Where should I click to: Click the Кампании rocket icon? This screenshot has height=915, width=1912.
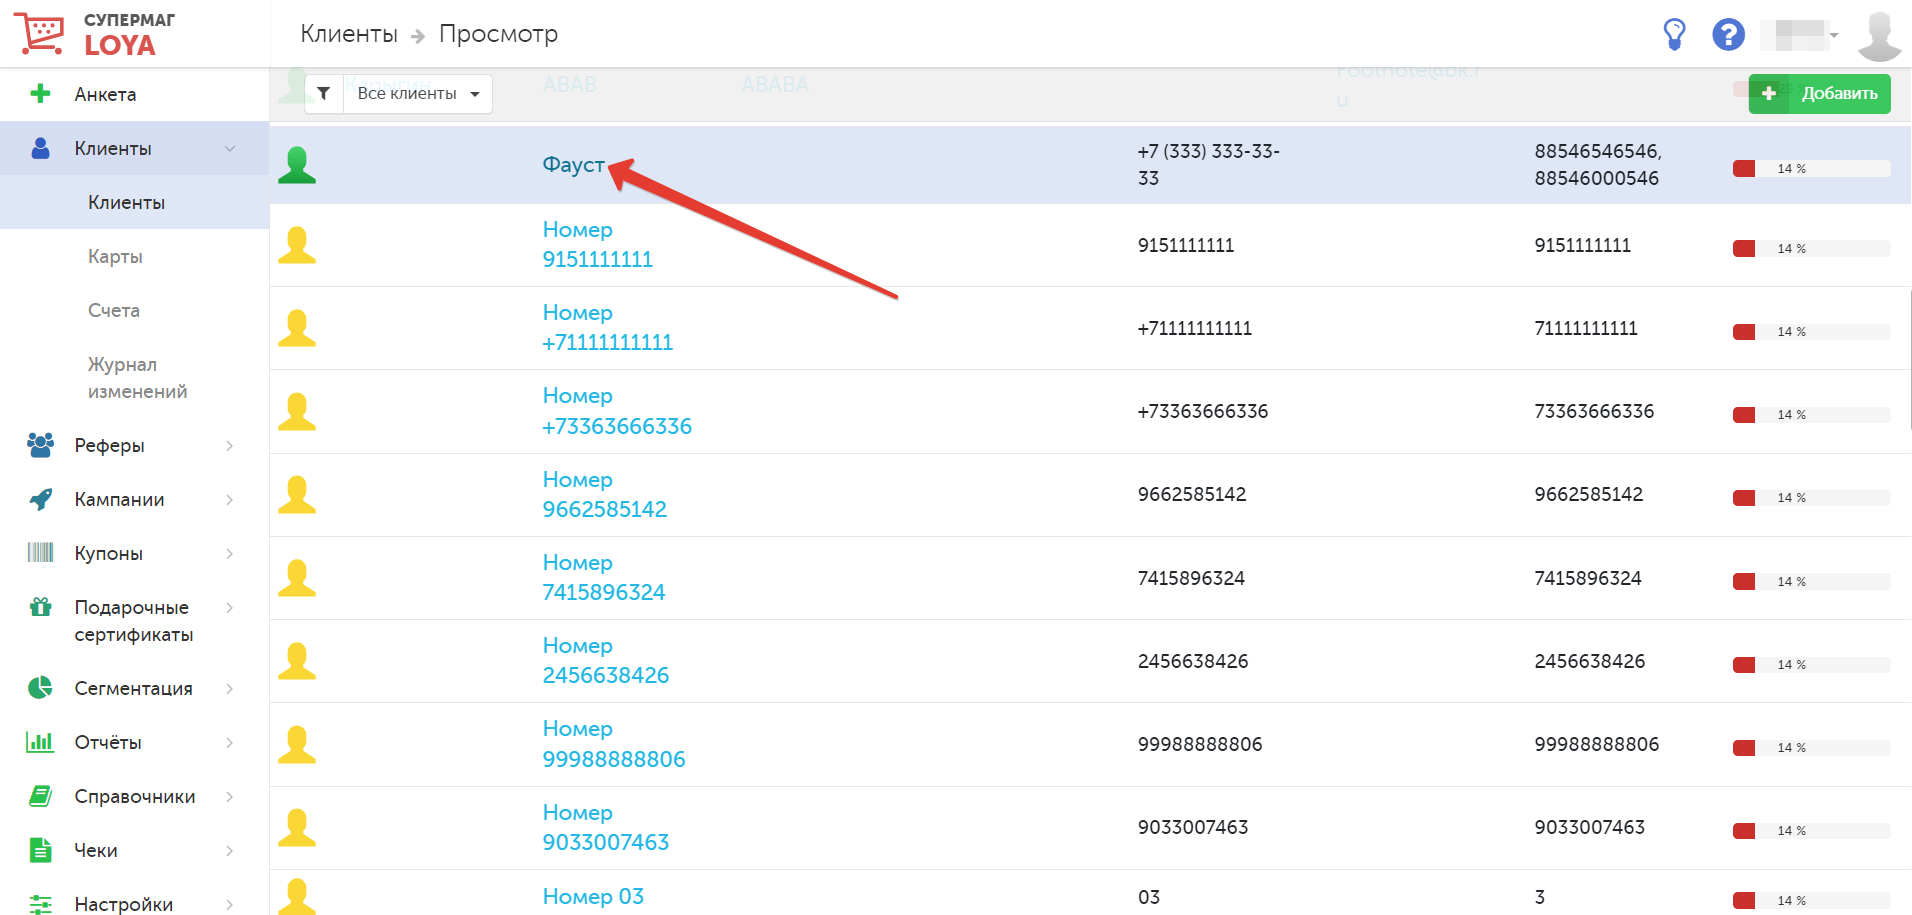pyautogui.click(x=40, y=499)
